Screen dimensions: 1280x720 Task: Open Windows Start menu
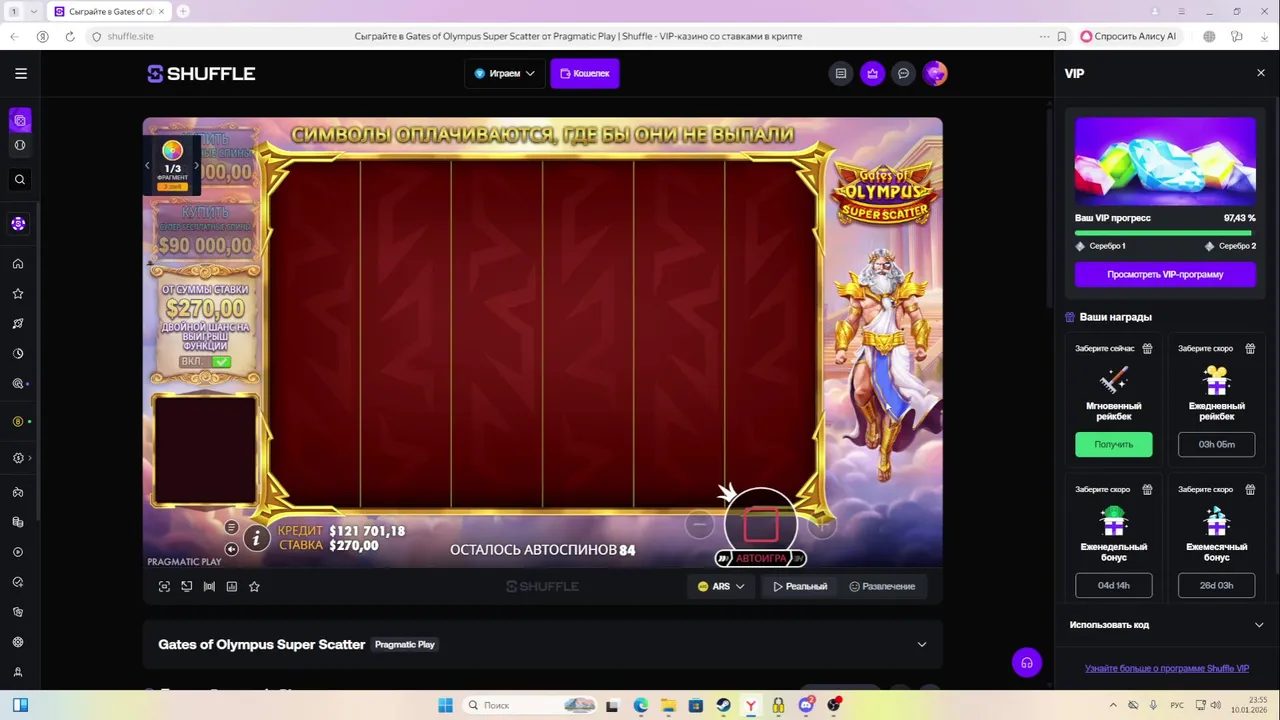445,705
